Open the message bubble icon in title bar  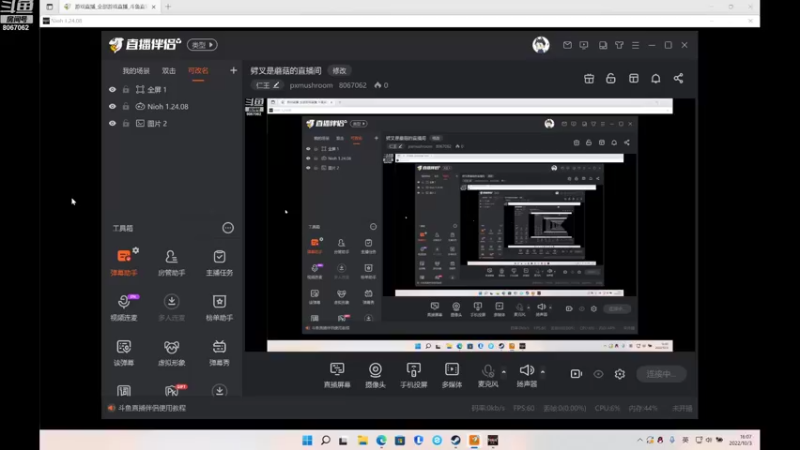(x=584, y=45)
